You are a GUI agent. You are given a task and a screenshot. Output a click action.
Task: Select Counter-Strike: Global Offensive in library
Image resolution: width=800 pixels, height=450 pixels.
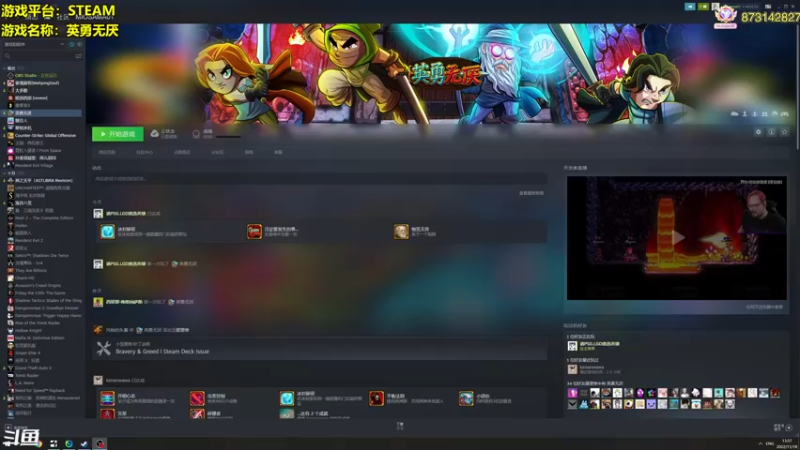pos(43,135)
